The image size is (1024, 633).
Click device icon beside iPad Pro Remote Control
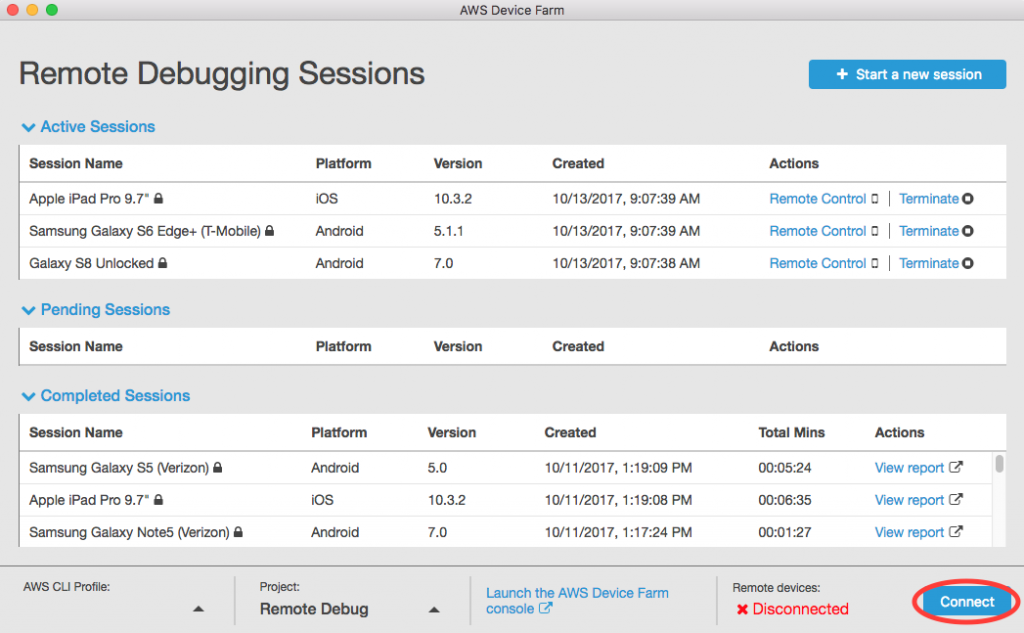click(x=874, y=199)
